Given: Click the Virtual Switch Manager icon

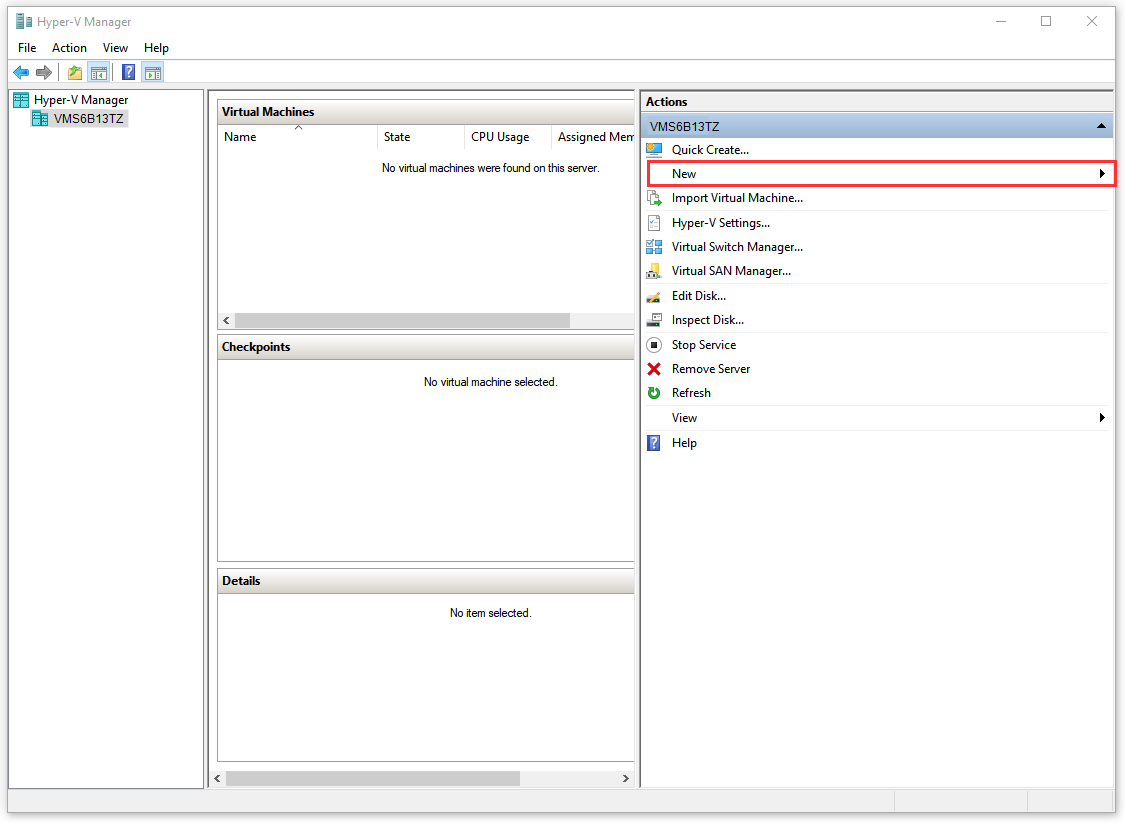Looking at the screenshot, I should coord(654,247).
